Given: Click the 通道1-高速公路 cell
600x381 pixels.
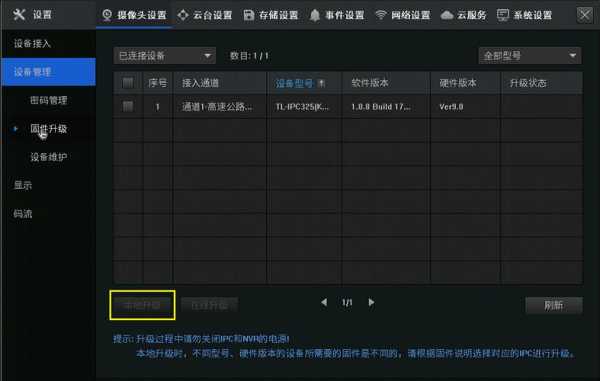Looking at the screenshot, I should (220, 107).
